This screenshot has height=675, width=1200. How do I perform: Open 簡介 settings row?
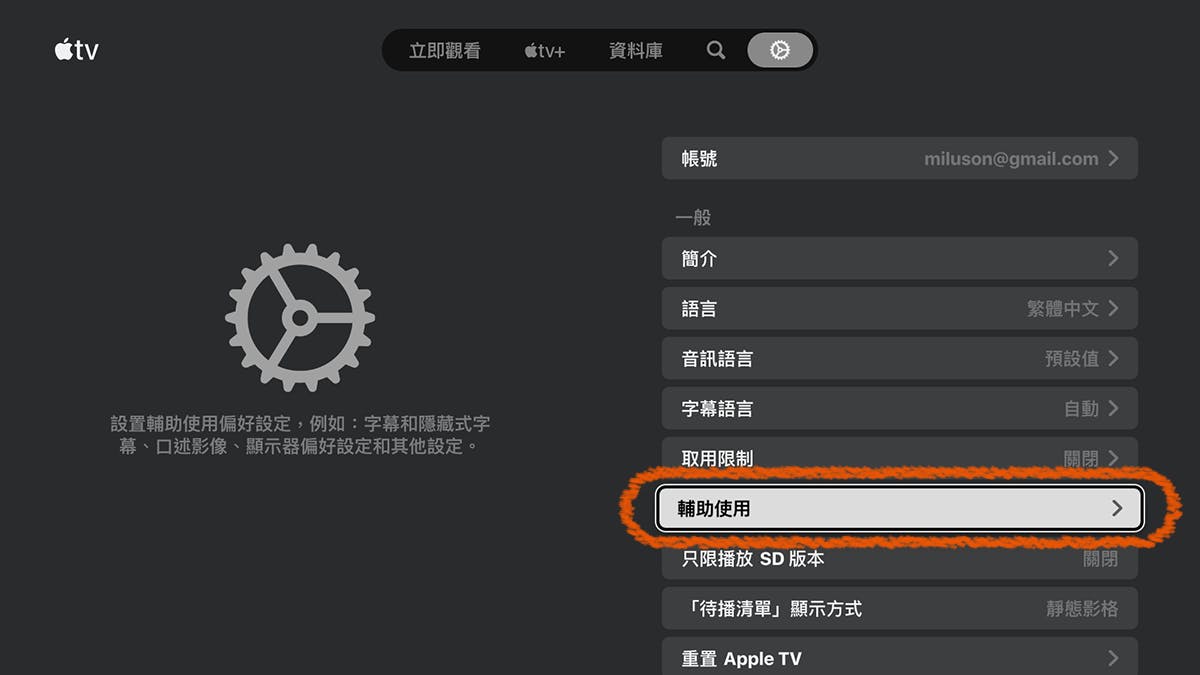tap(900, 258)
